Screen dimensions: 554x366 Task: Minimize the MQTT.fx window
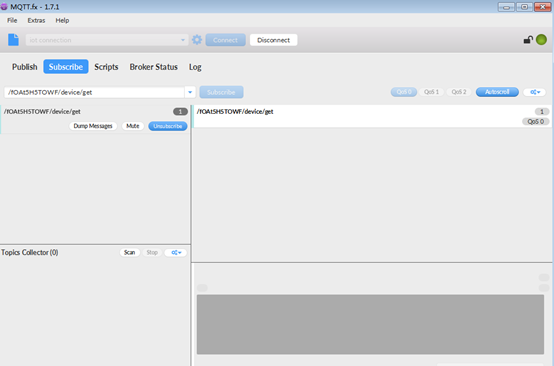[x=506, y=7]
